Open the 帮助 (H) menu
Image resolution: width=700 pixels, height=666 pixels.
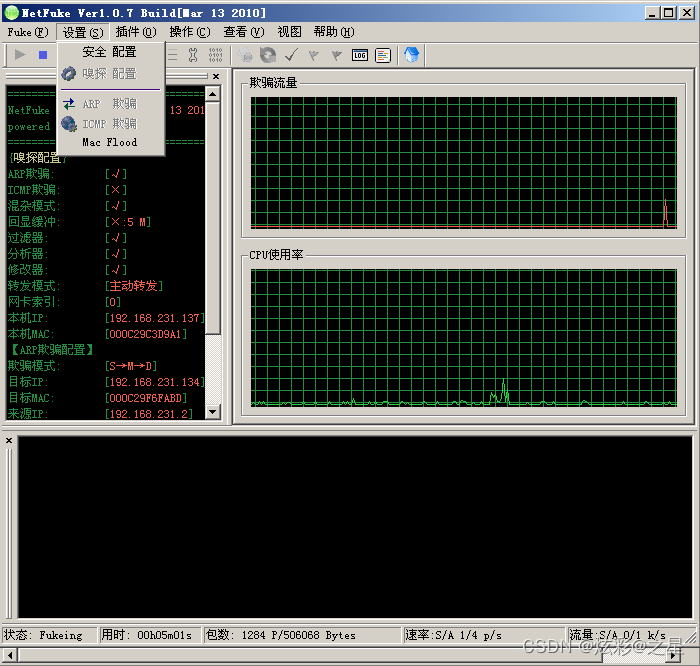pos(334,32)
